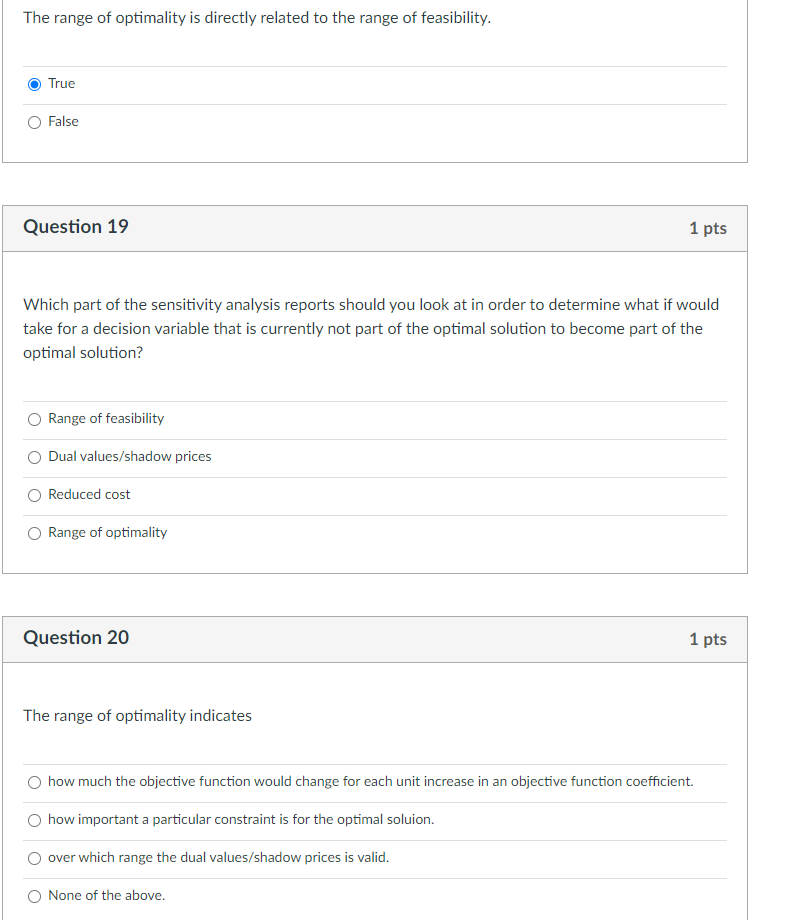Choose the 'Range of feasibility' radio option
Screen dimensions: 801x920
[x=35, y=419]
